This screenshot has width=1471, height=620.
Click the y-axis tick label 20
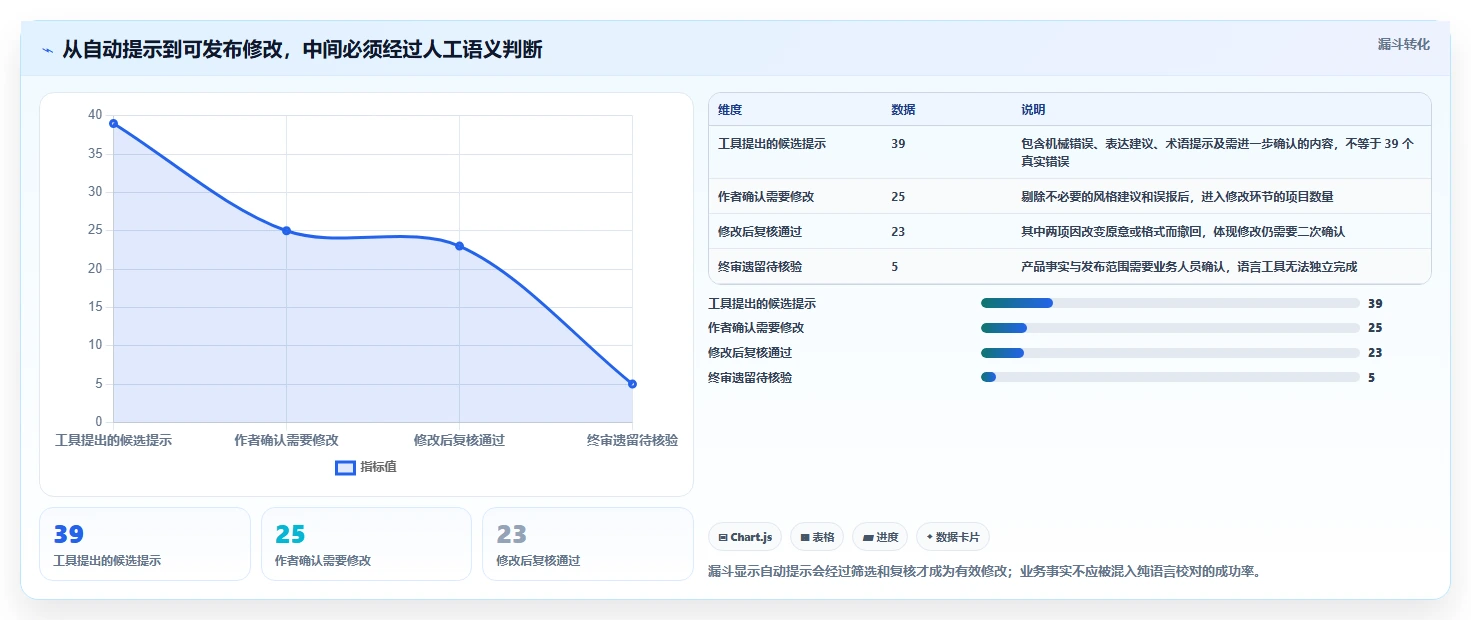(95, 269)
